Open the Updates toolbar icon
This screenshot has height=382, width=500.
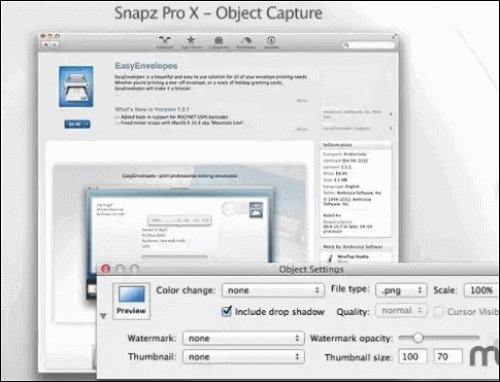pos(271,42)
